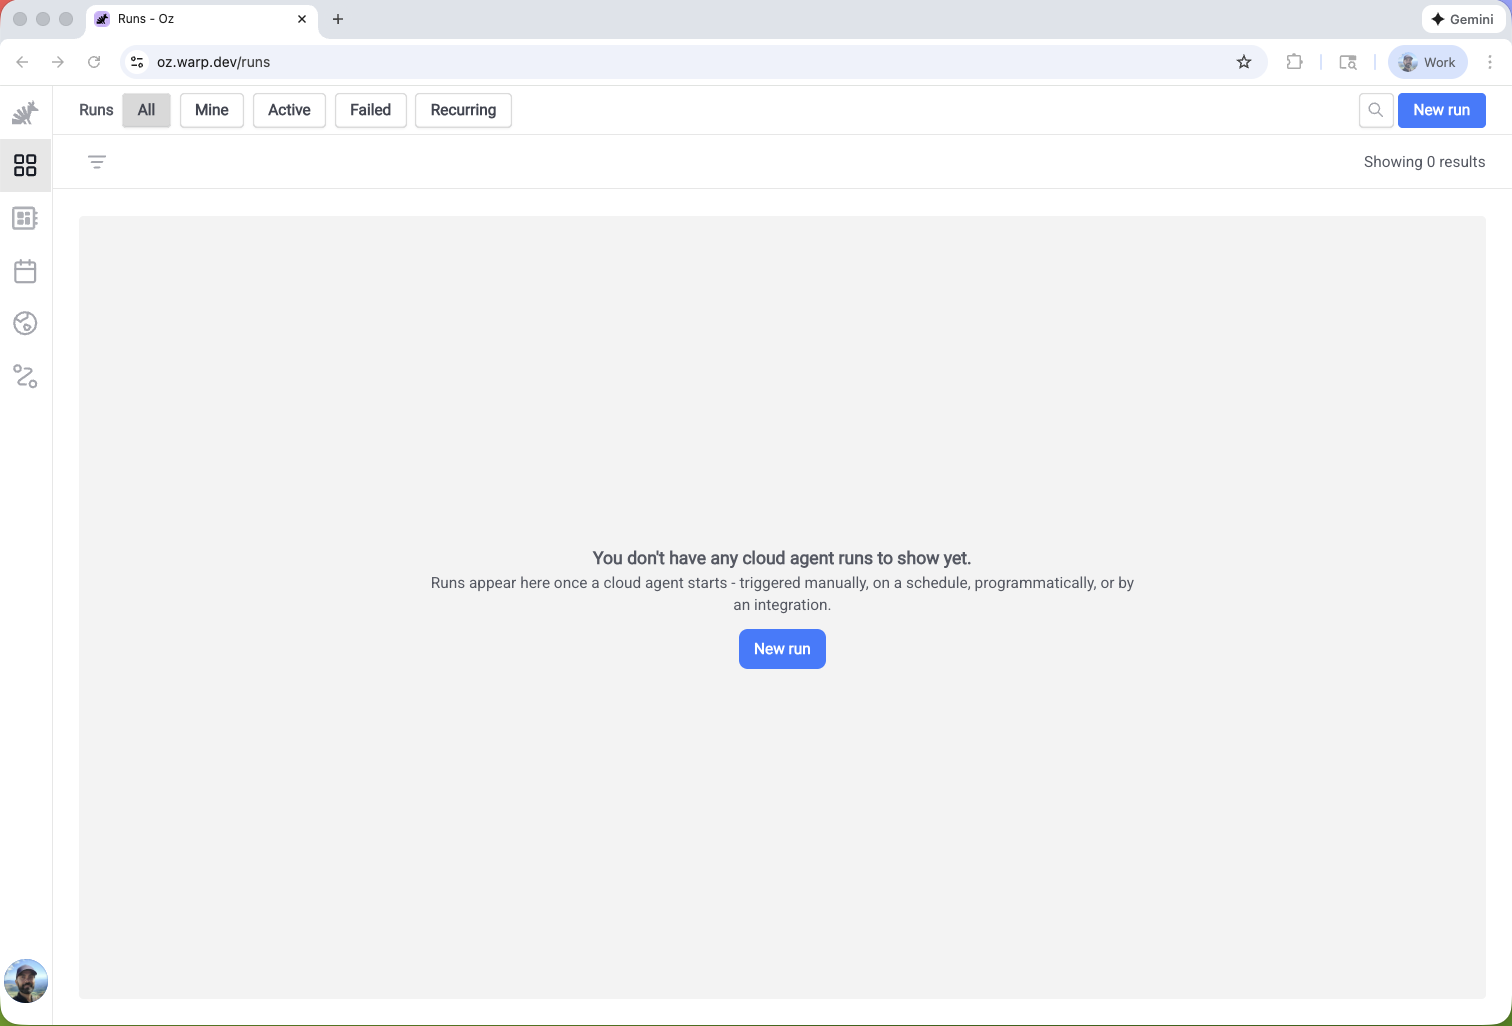Open the Runs grid icon in sidebar

coord(25,165)
